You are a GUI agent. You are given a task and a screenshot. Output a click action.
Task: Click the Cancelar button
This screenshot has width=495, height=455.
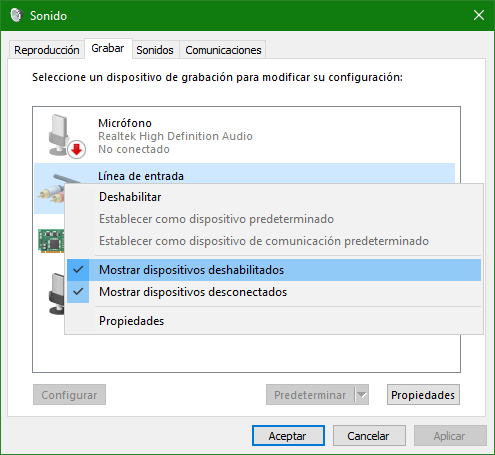pyautogui.click(x=369, y=436)
